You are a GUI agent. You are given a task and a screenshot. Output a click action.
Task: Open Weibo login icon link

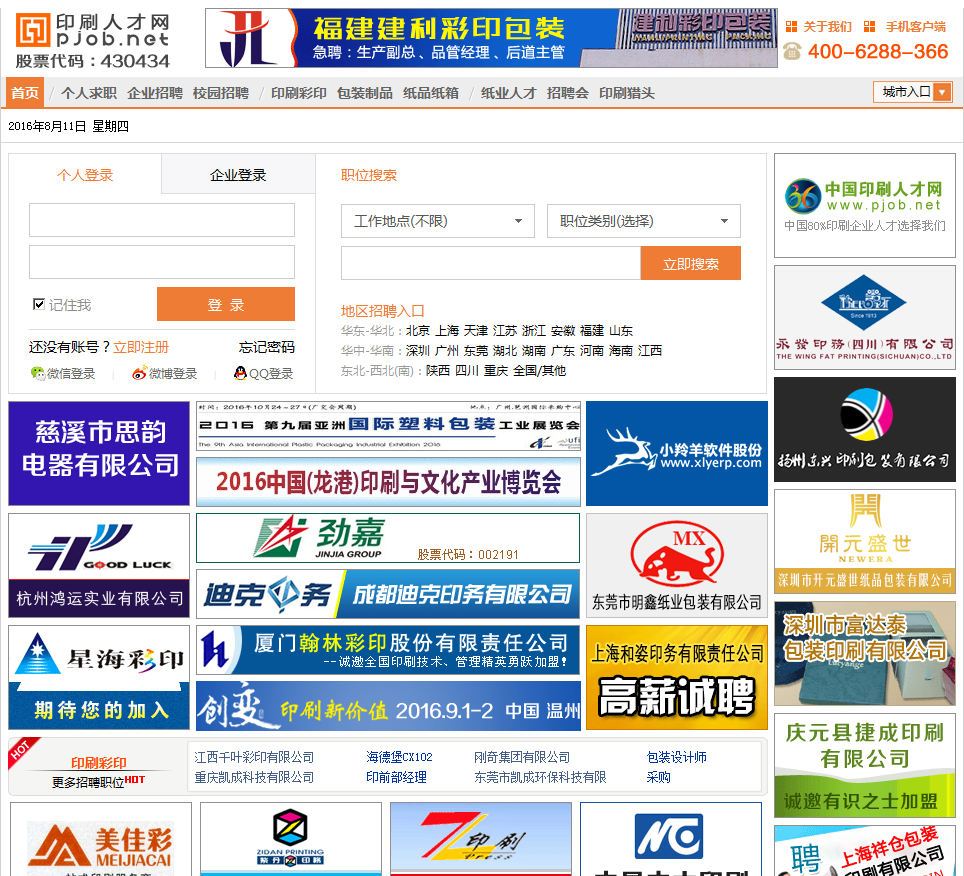140,373
